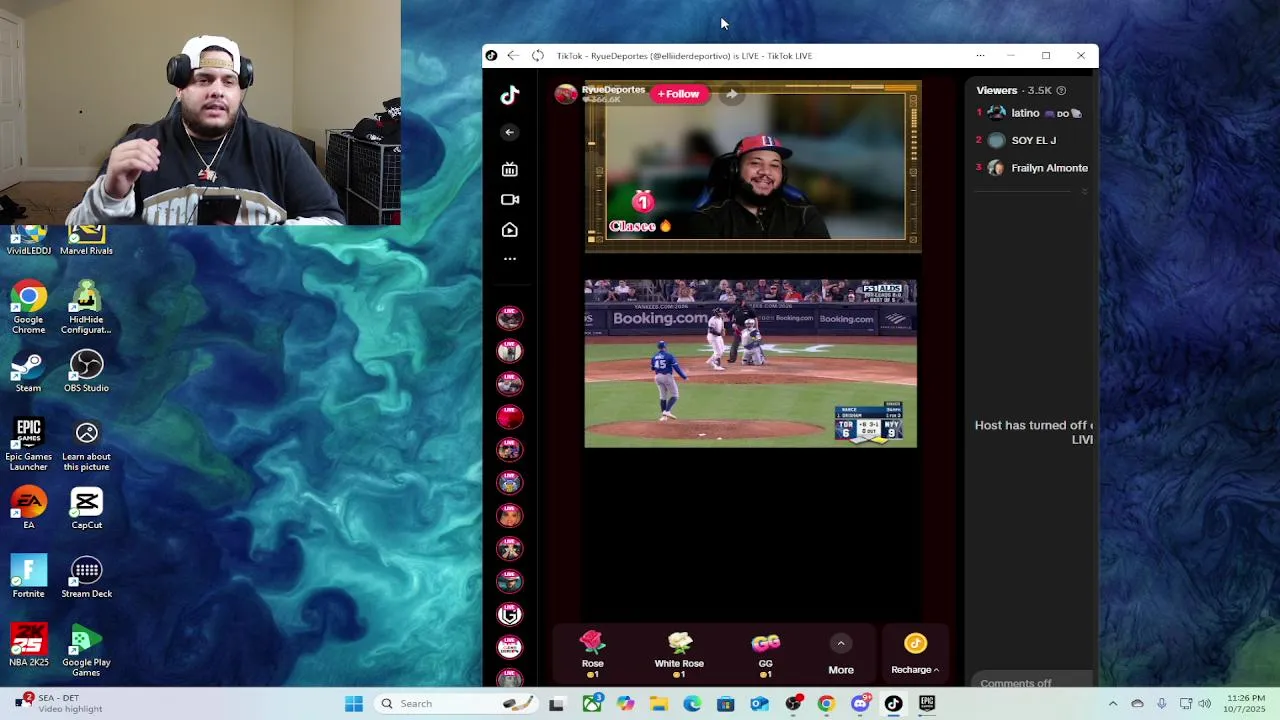Select top viewer latino

[1031, 113]
